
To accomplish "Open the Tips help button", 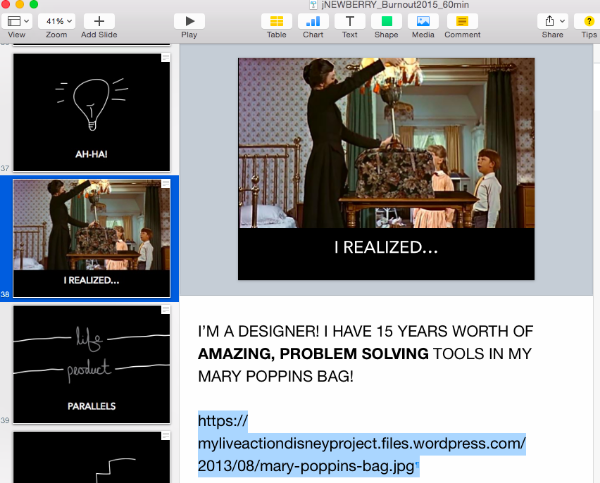I will point(588,21).
